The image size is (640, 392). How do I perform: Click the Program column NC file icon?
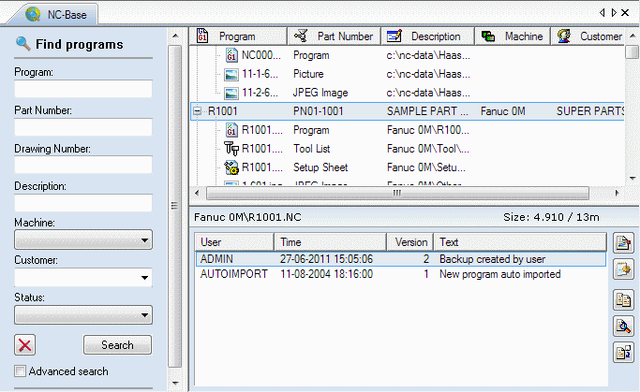202,36
